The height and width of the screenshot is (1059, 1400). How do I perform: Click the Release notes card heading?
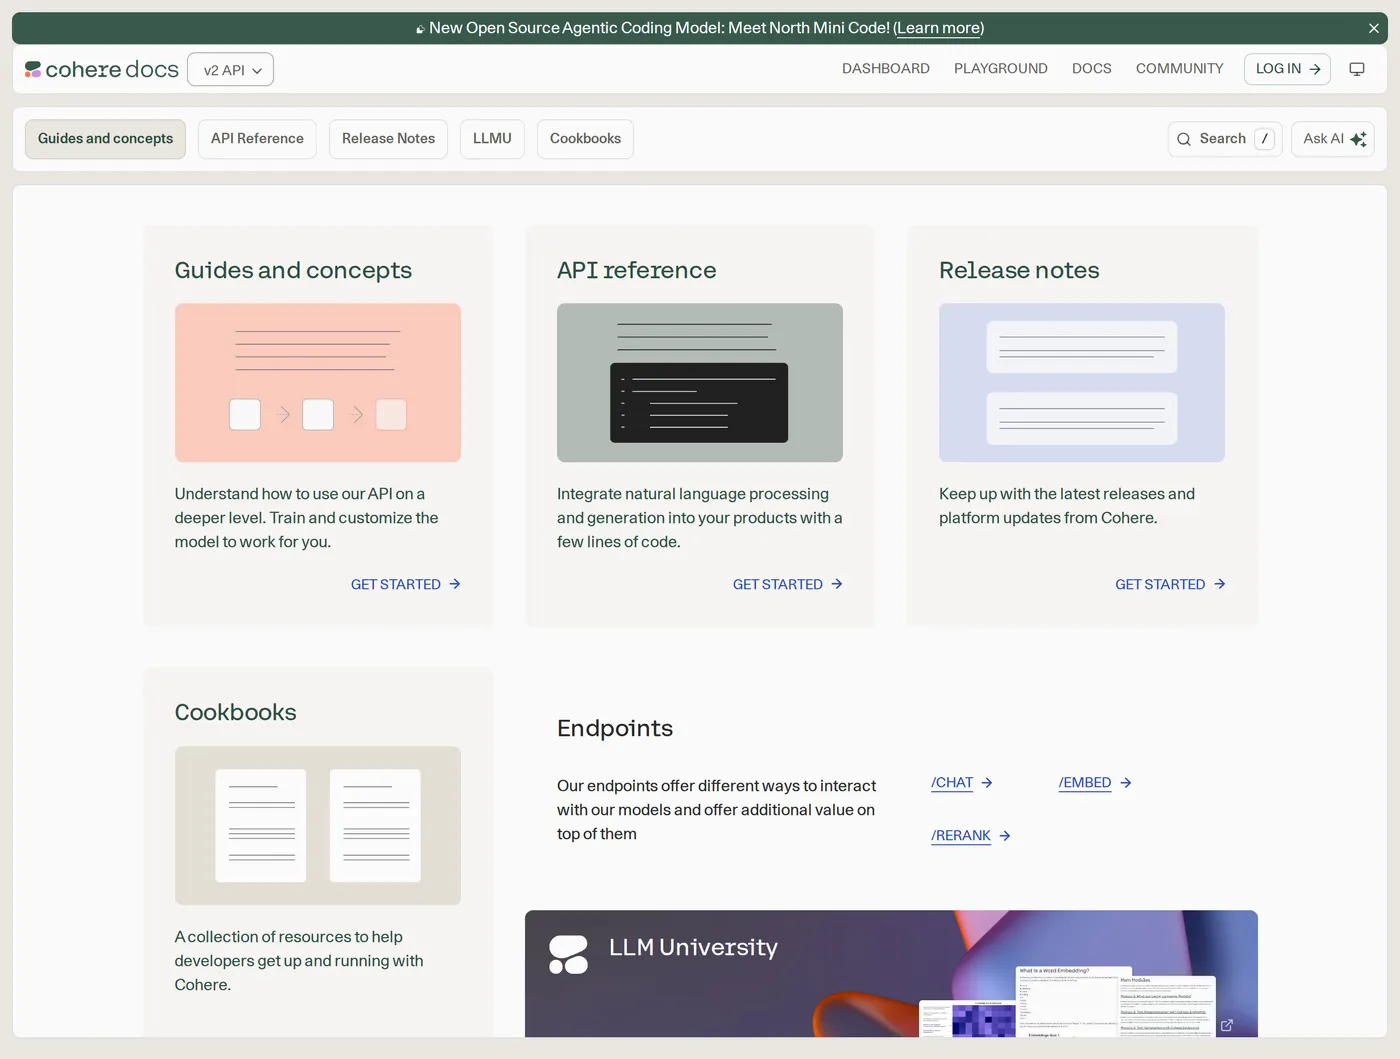point(1019,271)
